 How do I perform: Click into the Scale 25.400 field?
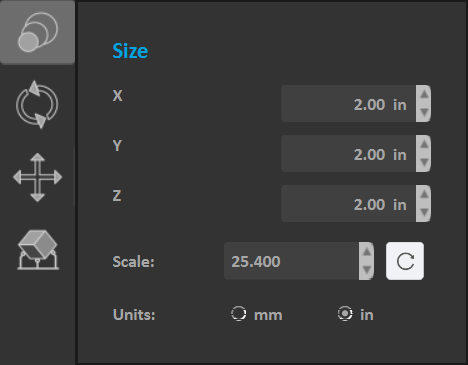(291, 261)
